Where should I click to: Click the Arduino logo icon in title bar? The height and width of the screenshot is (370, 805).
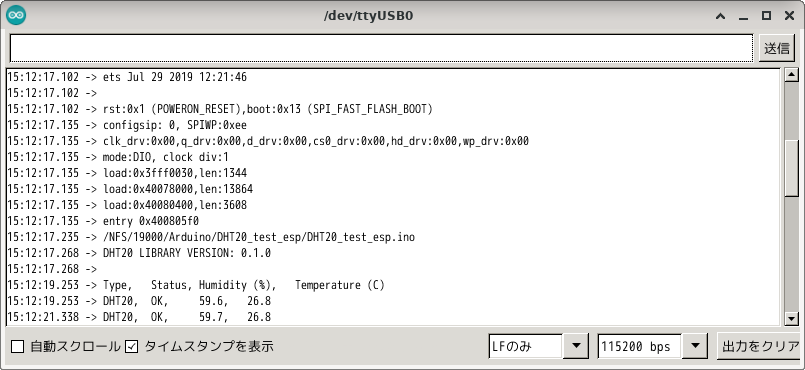[x=16, y=15]
